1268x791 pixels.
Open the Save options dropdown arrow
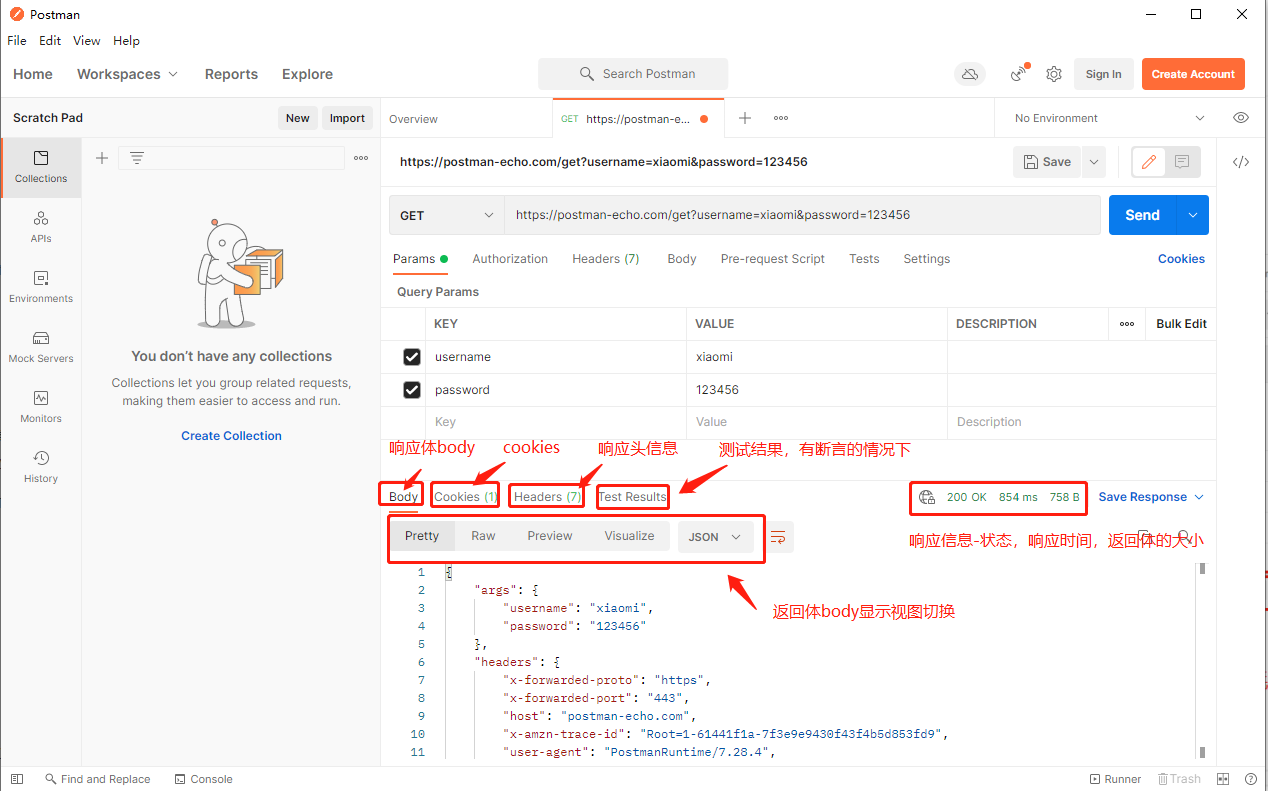(1093, 162)
